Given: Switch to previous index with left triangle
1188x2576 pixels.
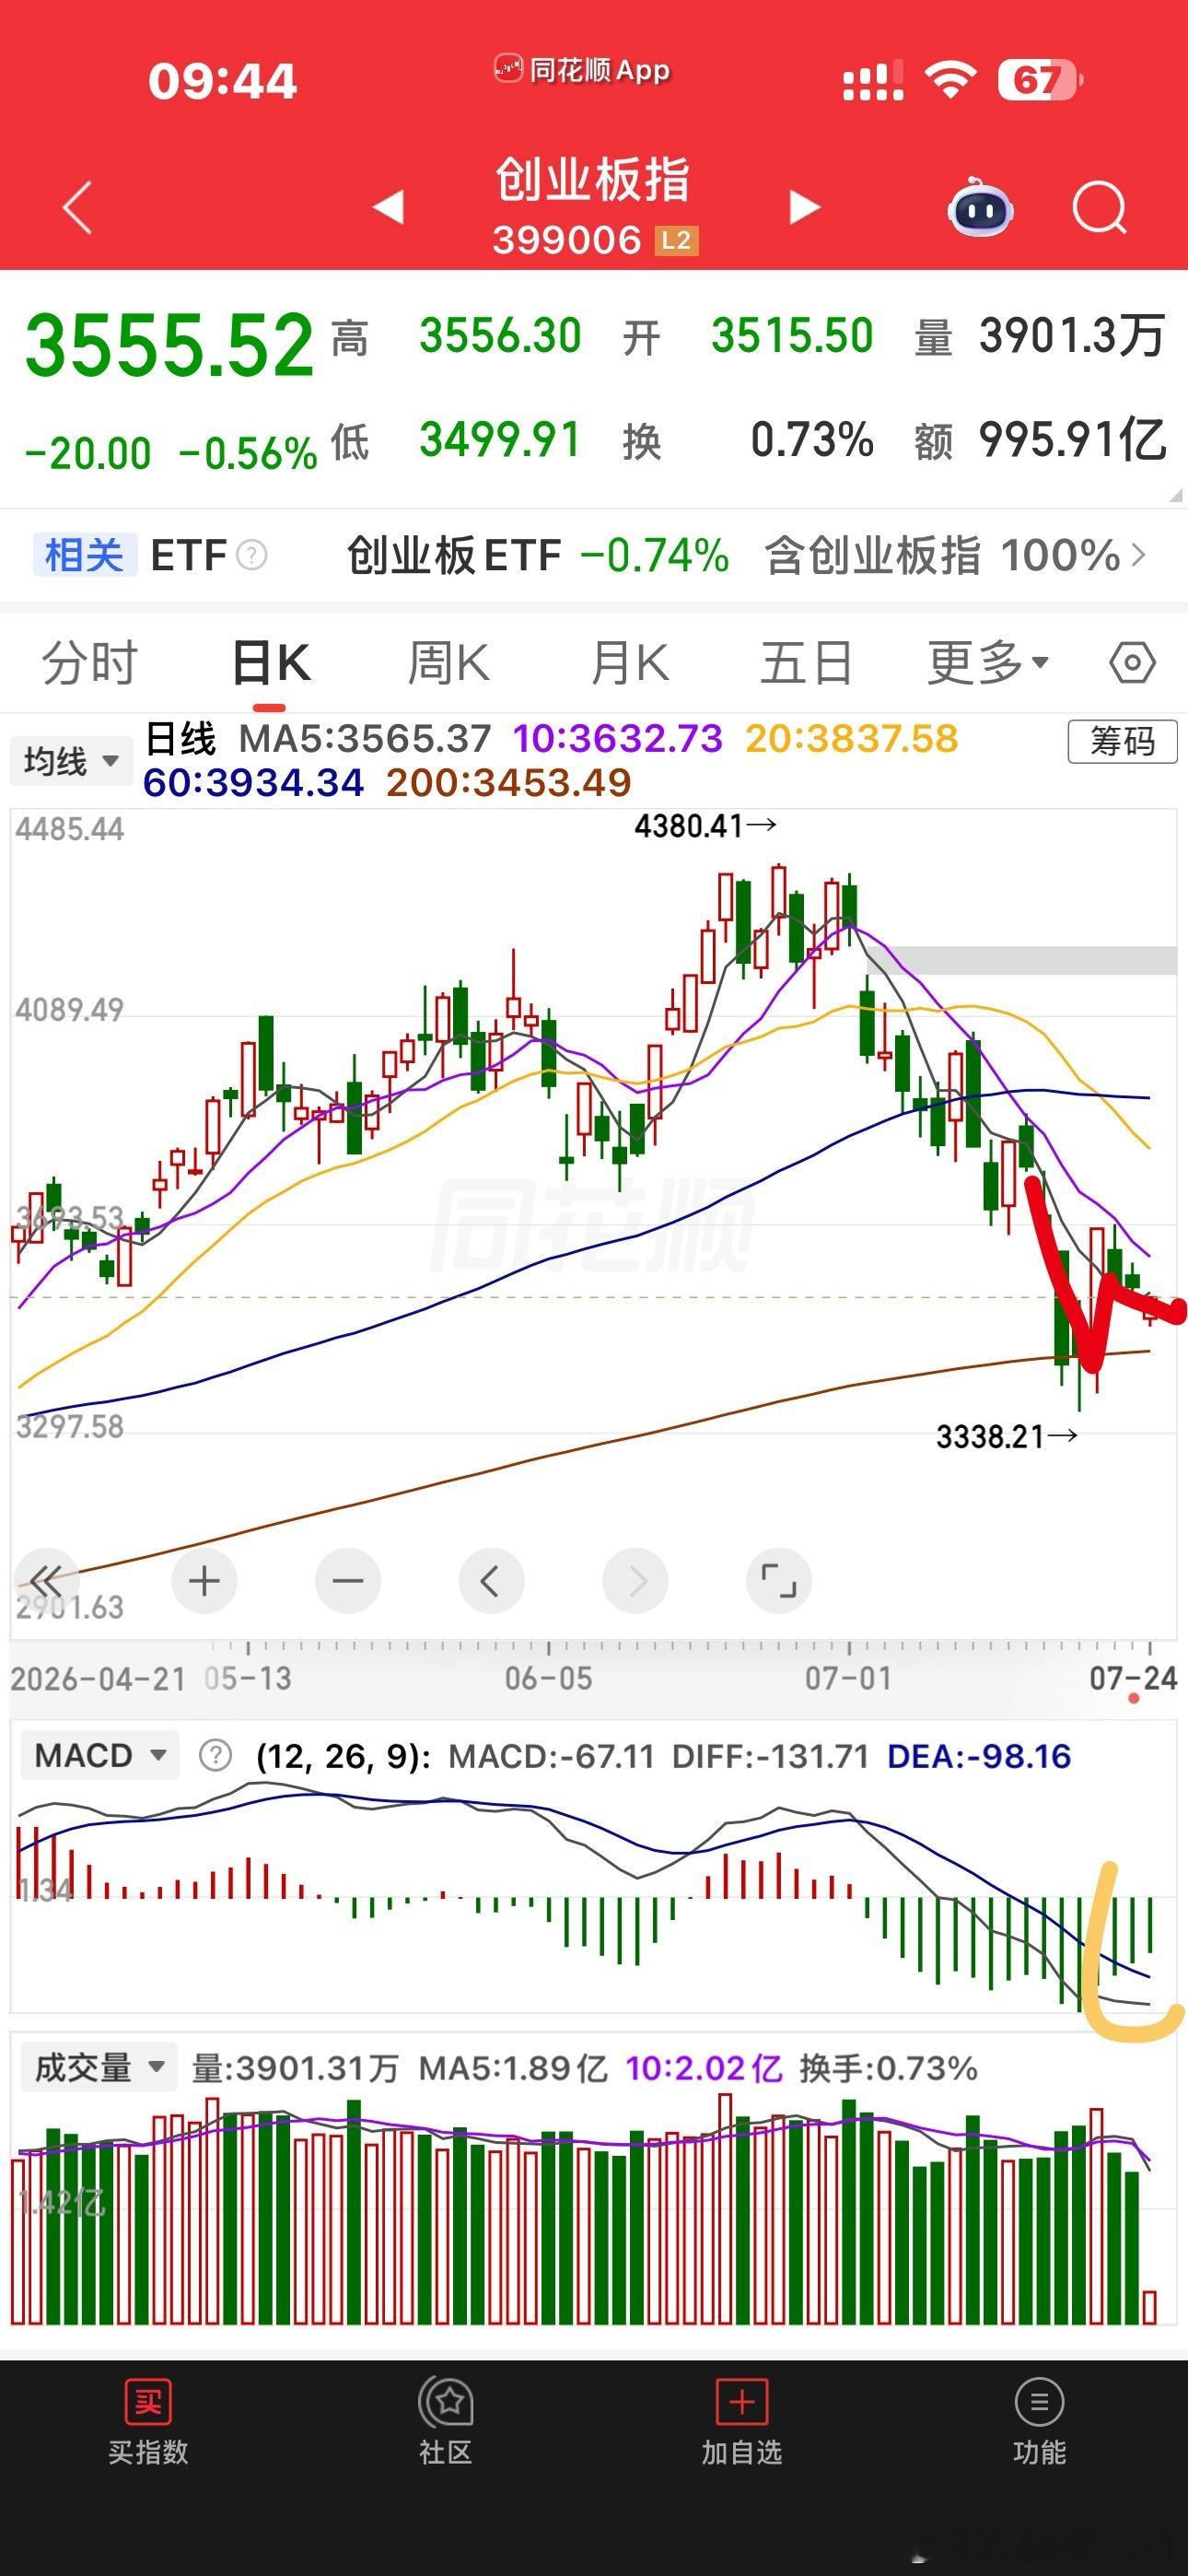Looking at the screenshot, I should pos(388,207).
